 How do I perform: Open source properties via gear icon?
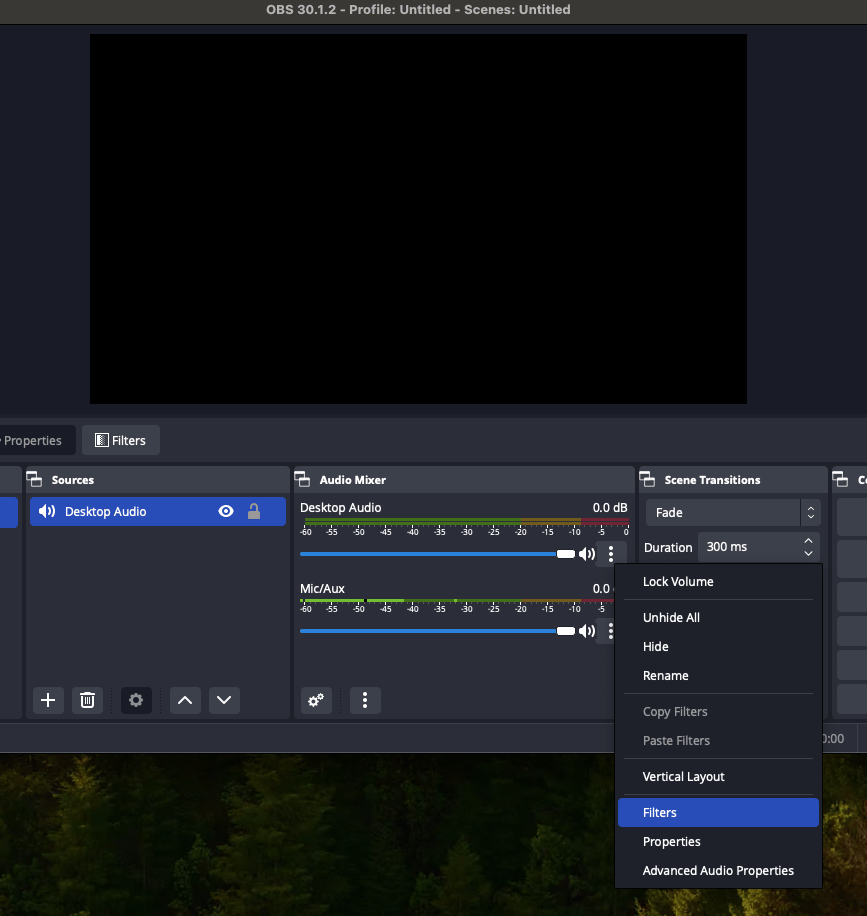point(136,700)
